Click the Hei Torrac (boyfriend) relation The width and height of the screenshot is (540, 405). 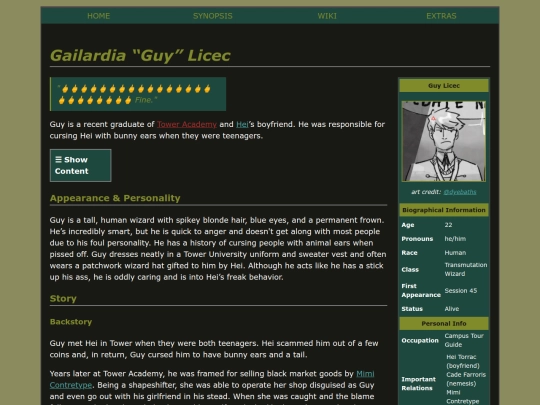tap(463, 361)
